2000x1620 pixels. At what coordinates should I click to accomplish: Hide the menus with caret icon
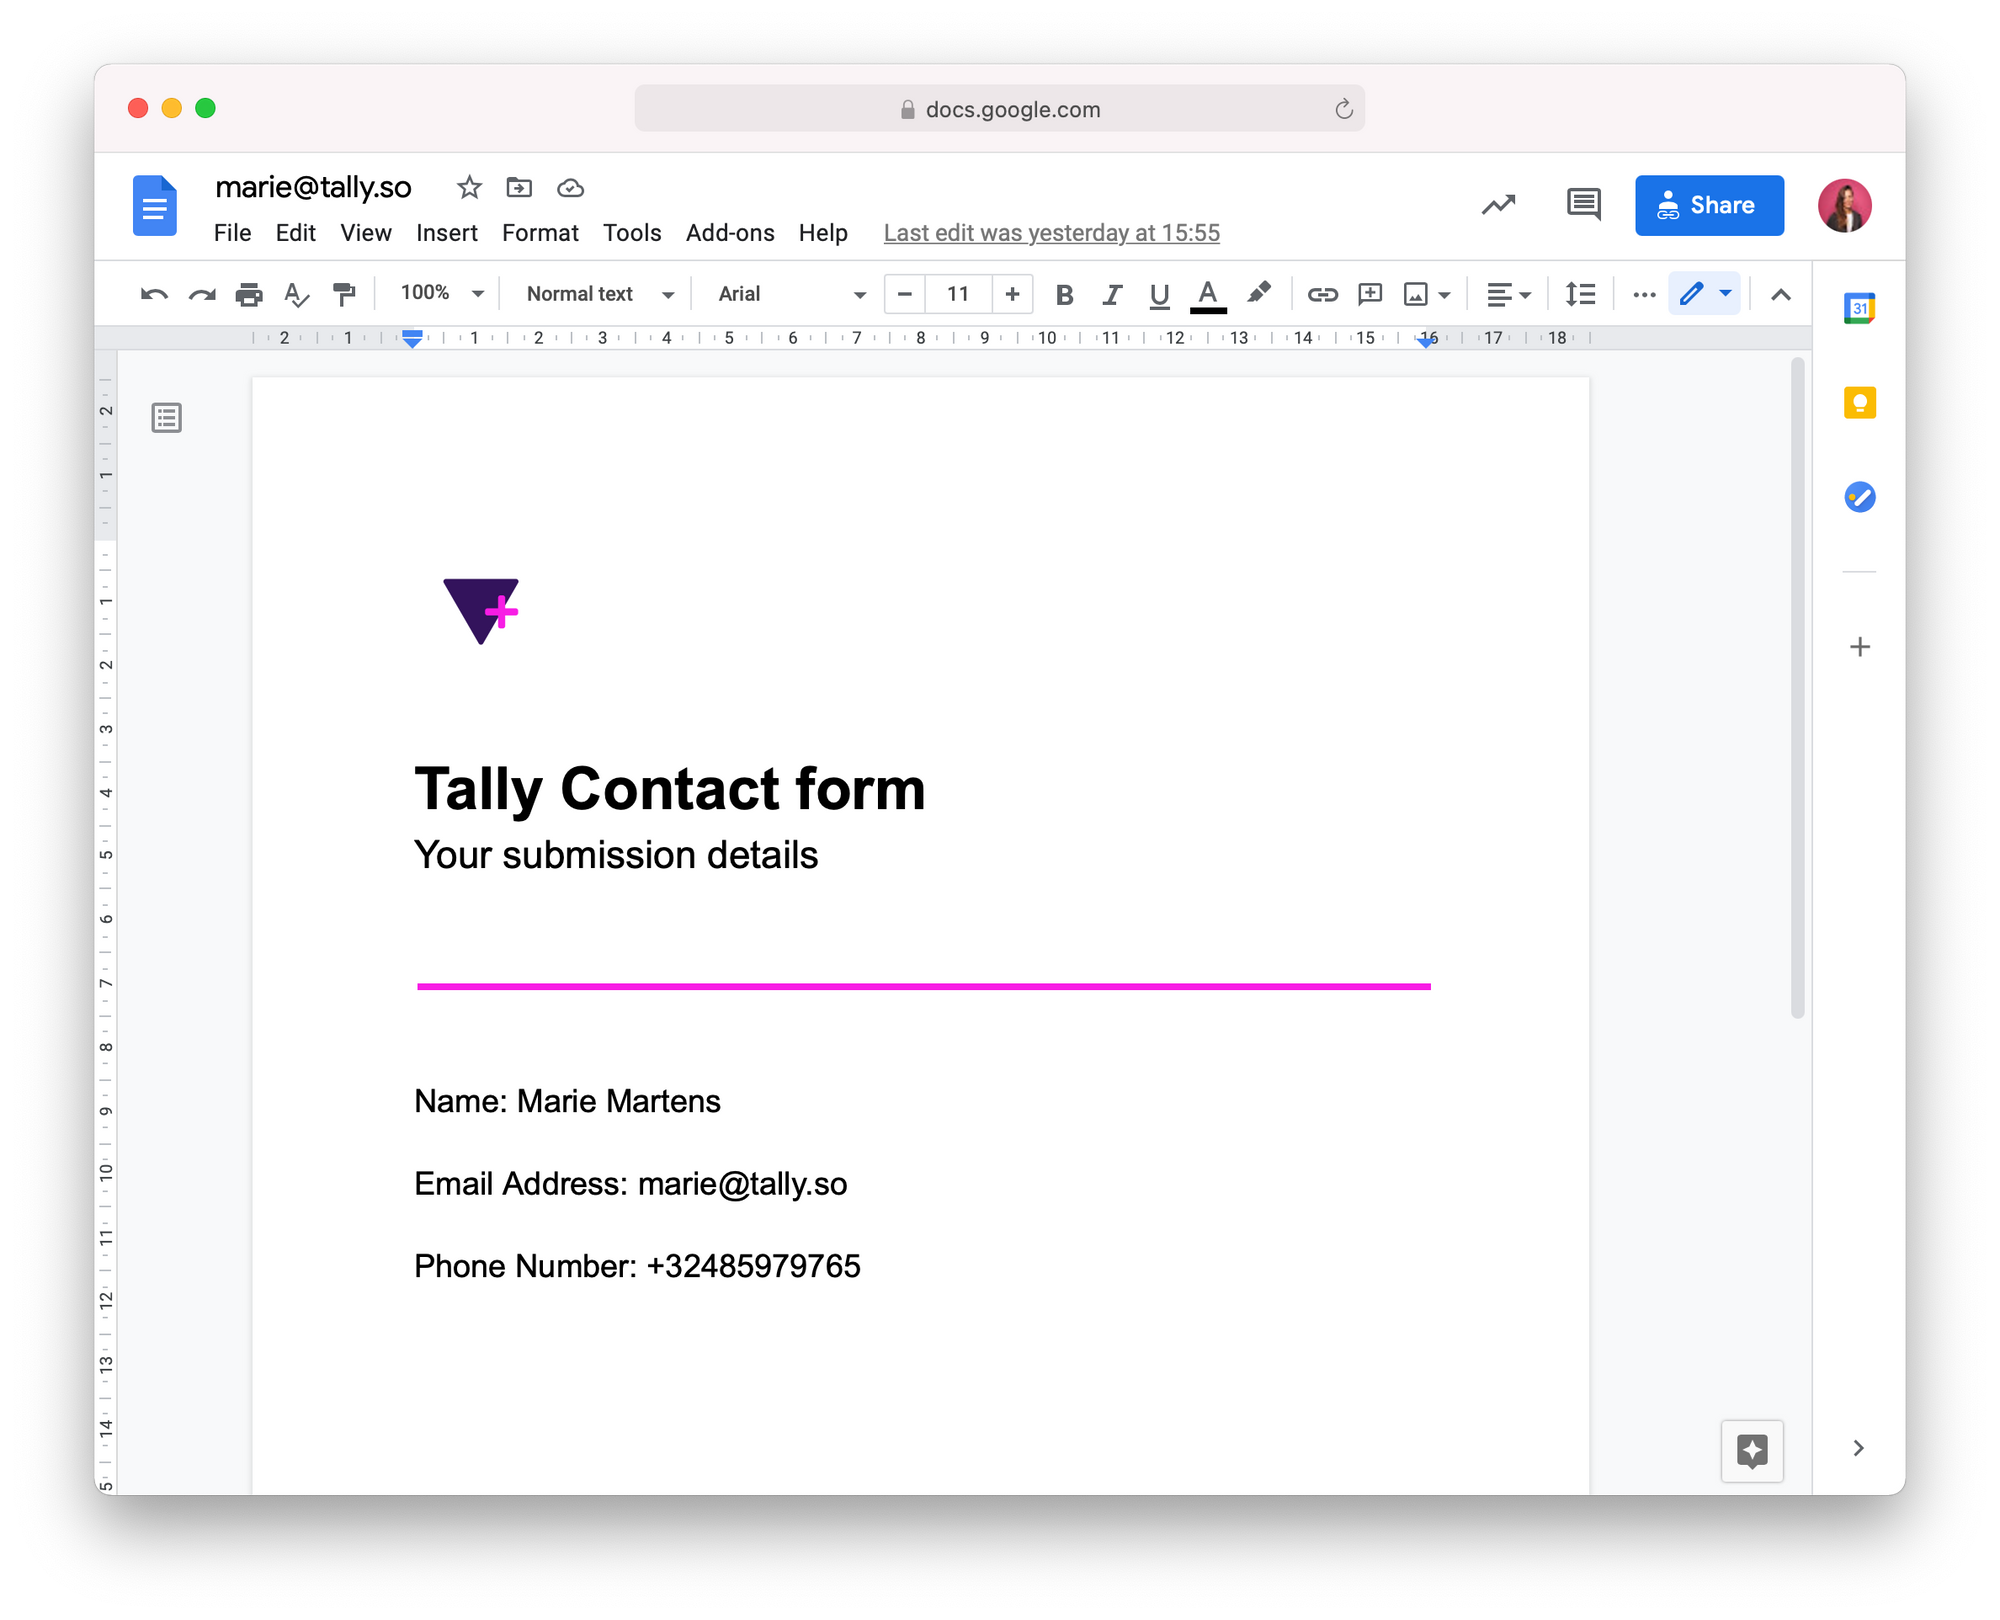coord(1781,295)
